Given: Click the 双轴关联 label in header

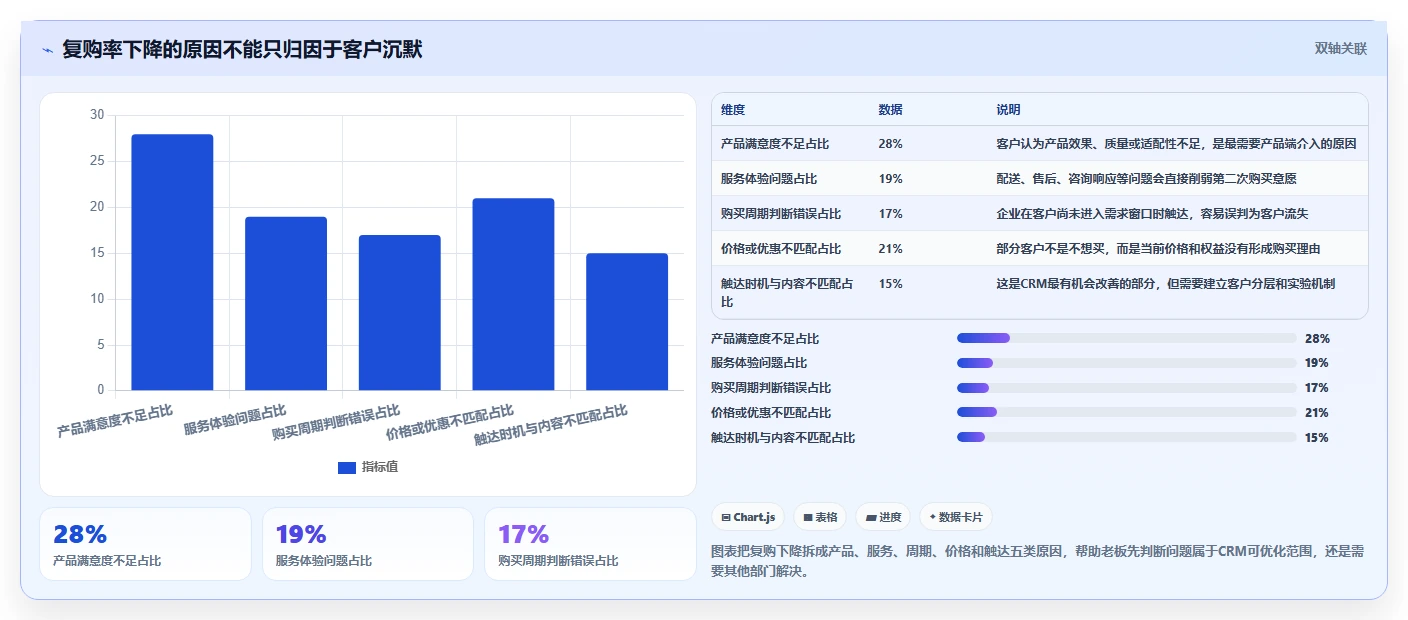Looking at the screenshot, I should point(1340,49).
